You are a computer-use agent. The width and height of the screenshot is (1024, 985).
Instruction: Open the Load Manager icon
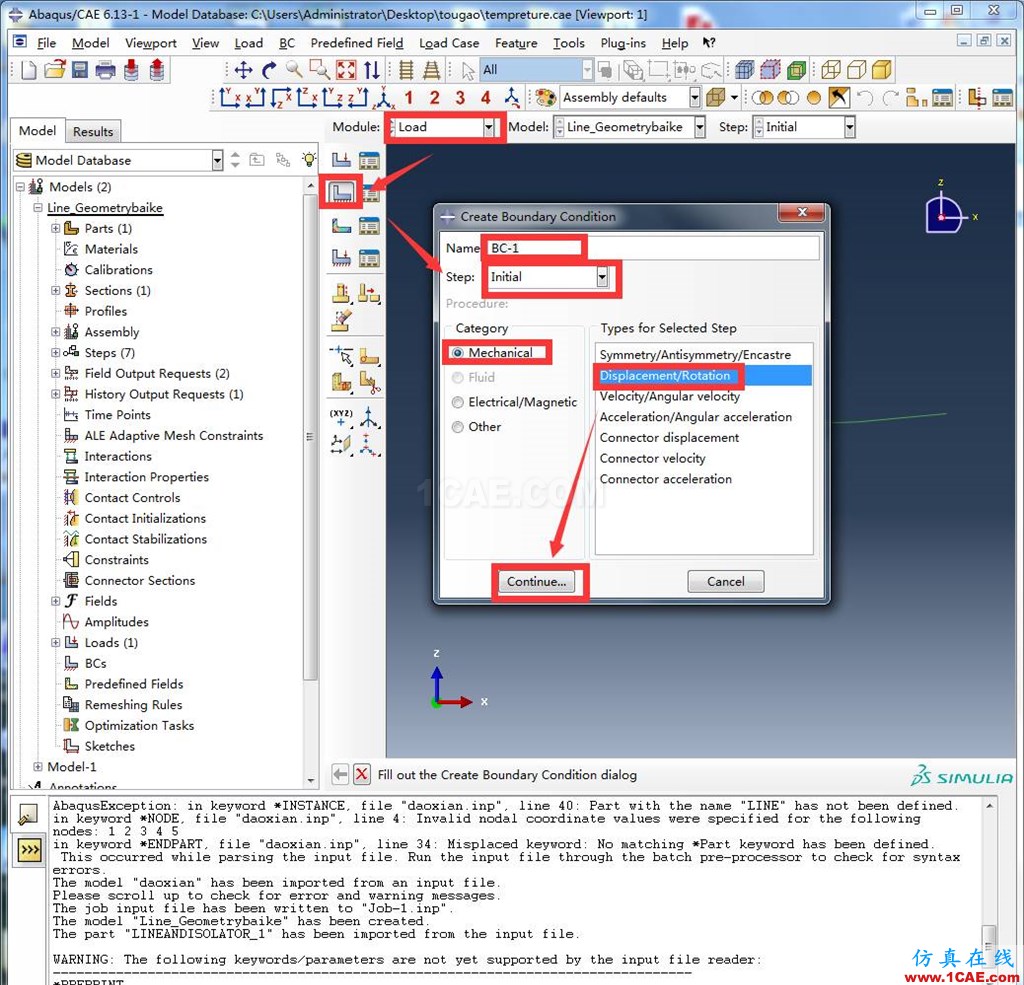[x=369, y=160]
